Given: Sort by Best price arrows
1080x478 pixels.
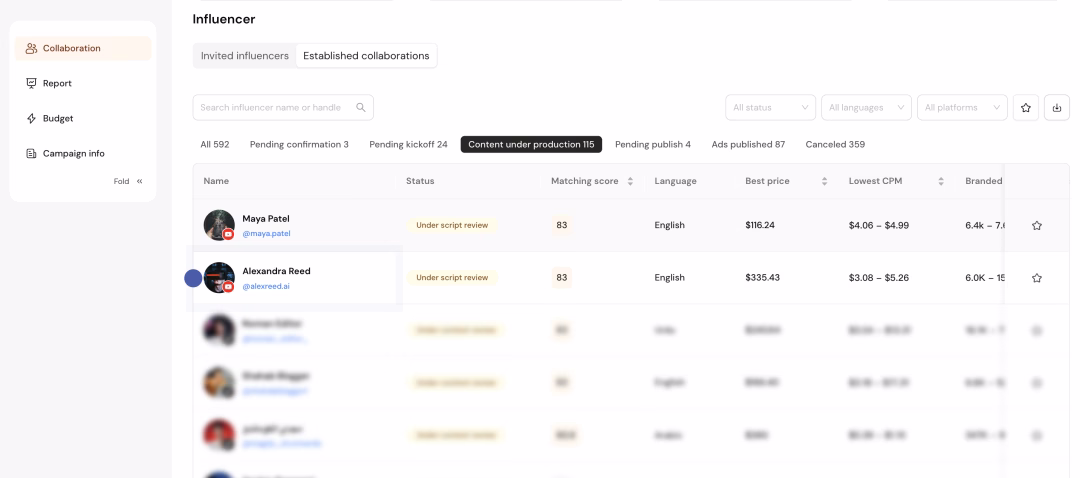Looking at the screenshot, I should point(824,181).
